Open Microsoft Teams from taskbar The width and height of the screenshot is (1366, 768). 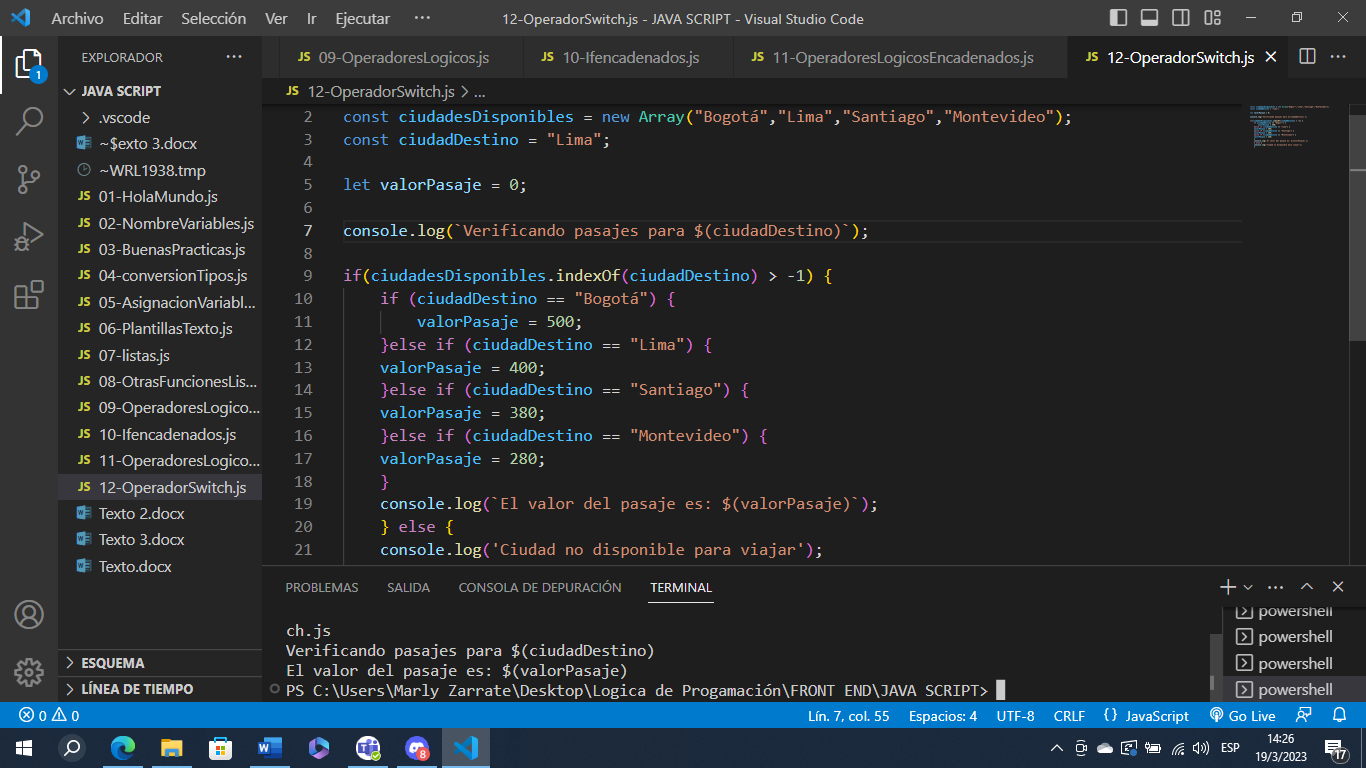368,747
